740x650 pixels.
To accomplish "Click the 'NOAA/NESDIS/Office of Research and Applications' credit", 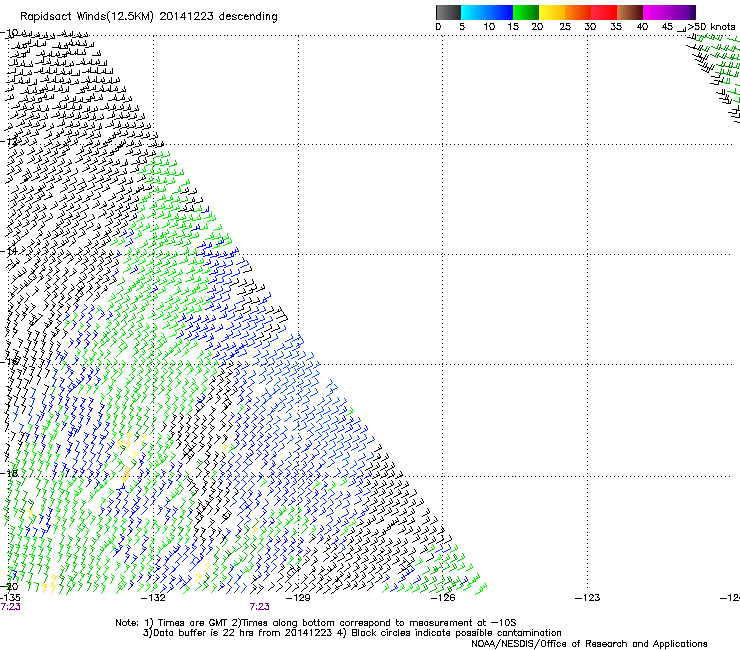I will tap(589, 644).
